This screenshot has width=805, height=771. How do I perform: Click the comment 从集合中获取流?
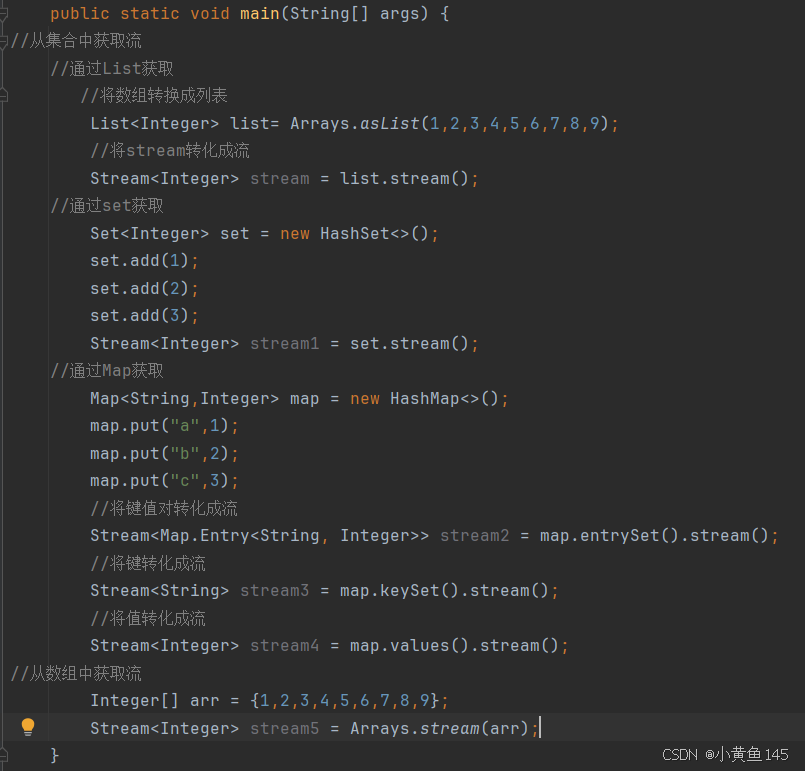coord(75,40)
